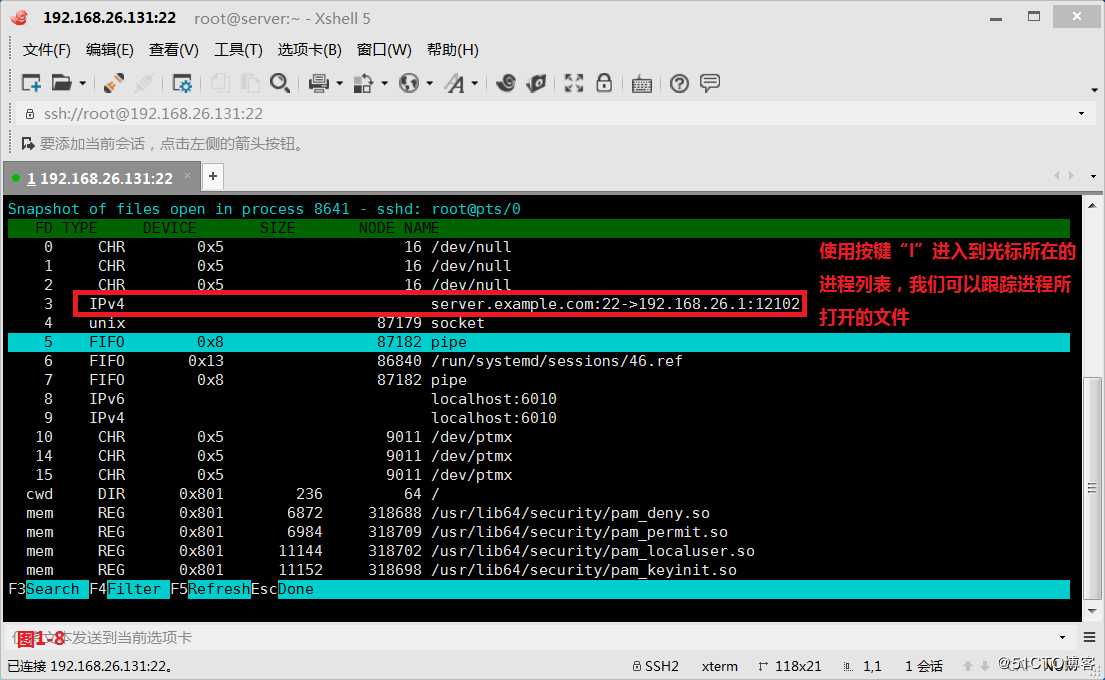Click the FD 4 unix socket row
Viewport: 1105px width, 680px height.
point(539,323)
